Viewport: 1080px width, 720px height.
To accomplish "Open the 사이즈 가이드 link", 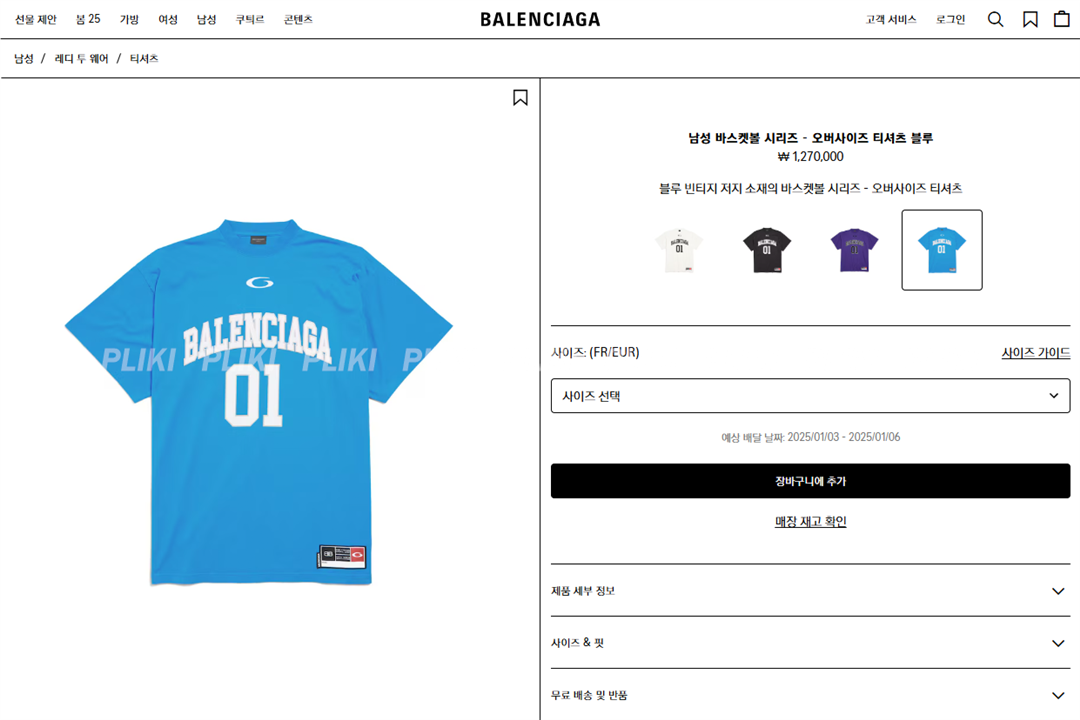I will [x=1035, y=353].
